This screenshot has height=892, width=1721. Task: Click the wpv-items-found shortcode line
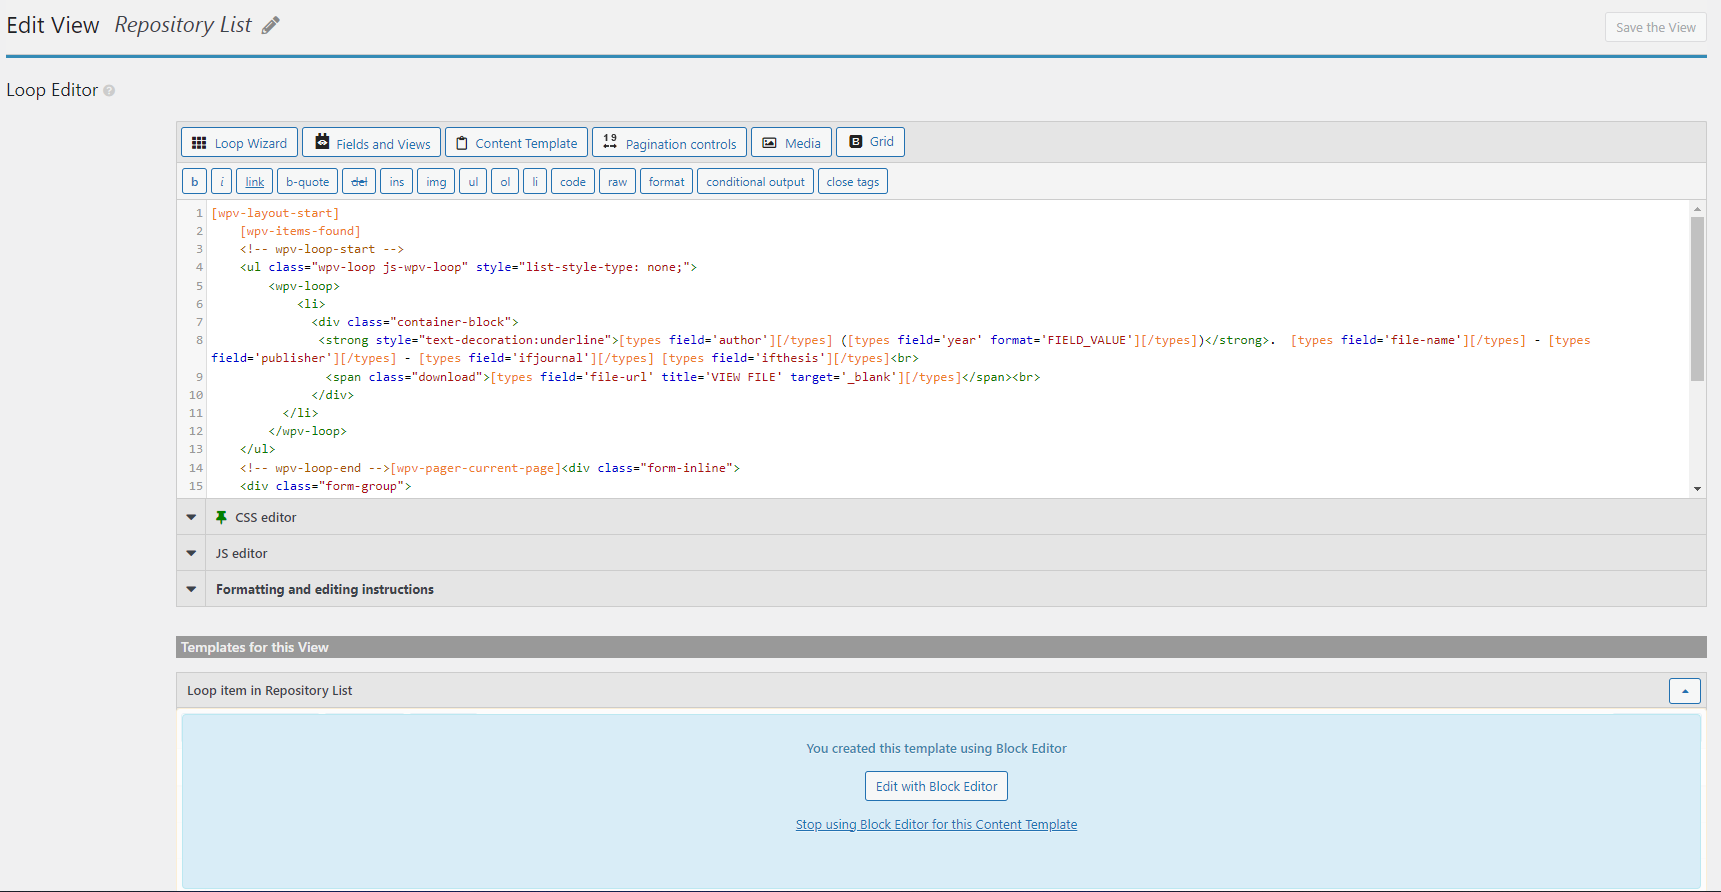pos(300,231)
